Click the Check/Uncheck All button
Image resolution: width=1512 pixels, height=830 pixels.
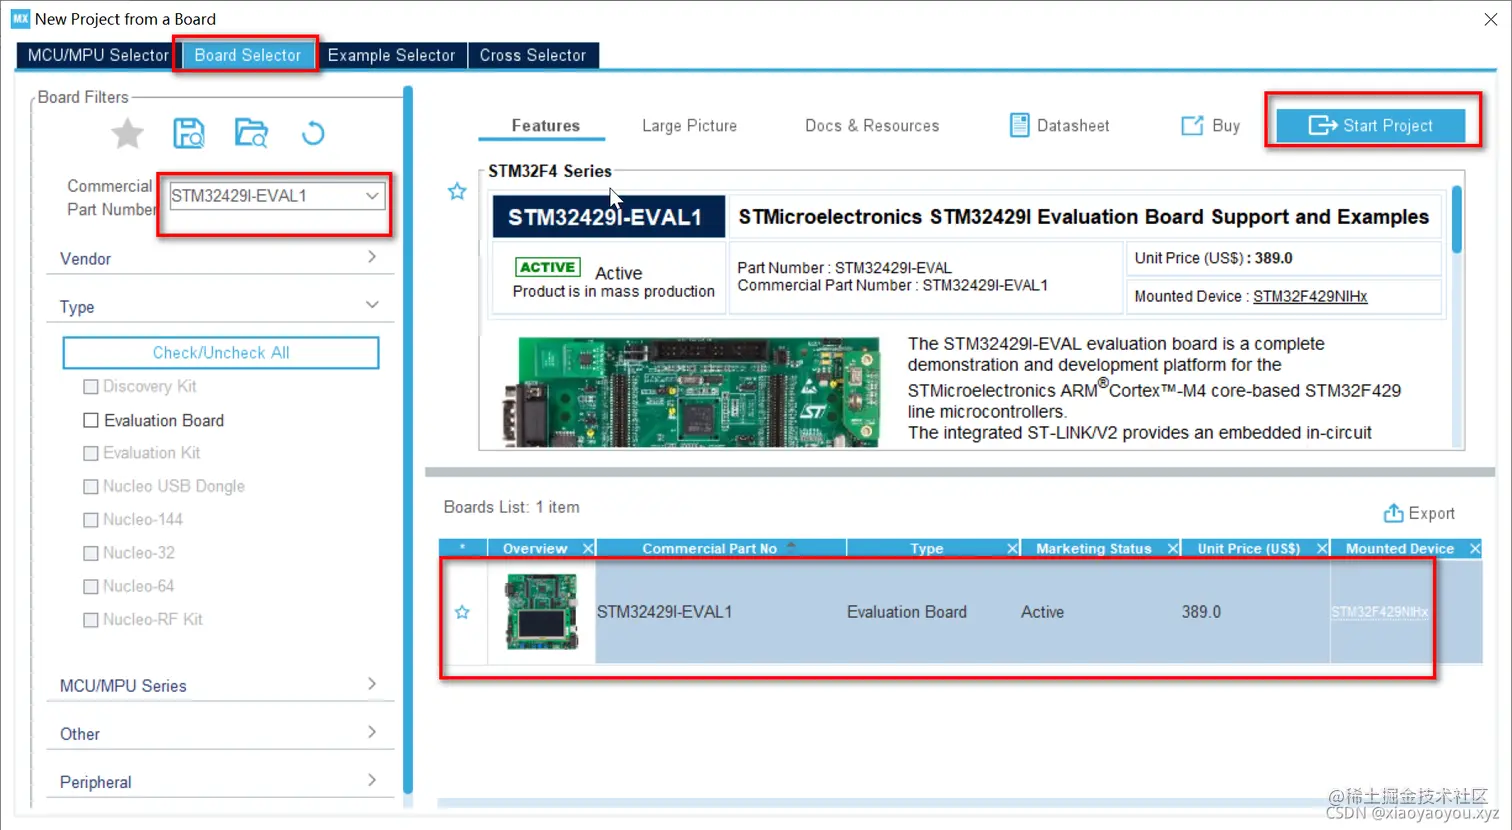click(221, 353)
